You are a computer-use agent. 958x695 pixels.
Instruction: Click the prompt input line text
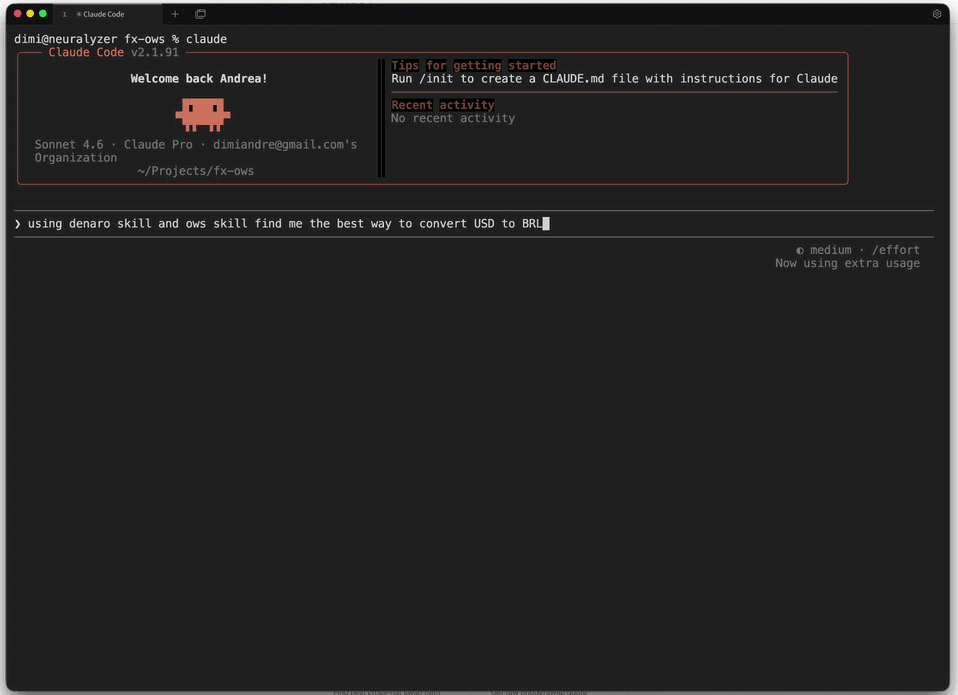pos(285,224)
